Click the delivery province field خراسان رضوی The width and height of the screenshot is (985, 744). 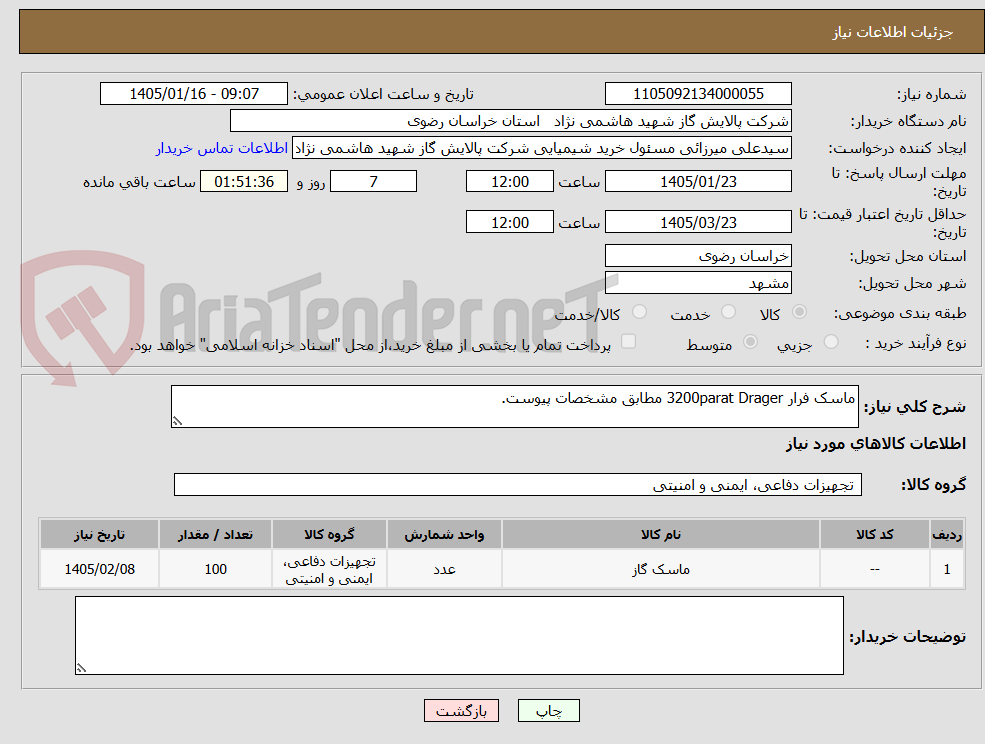click(x=698, y=256)
